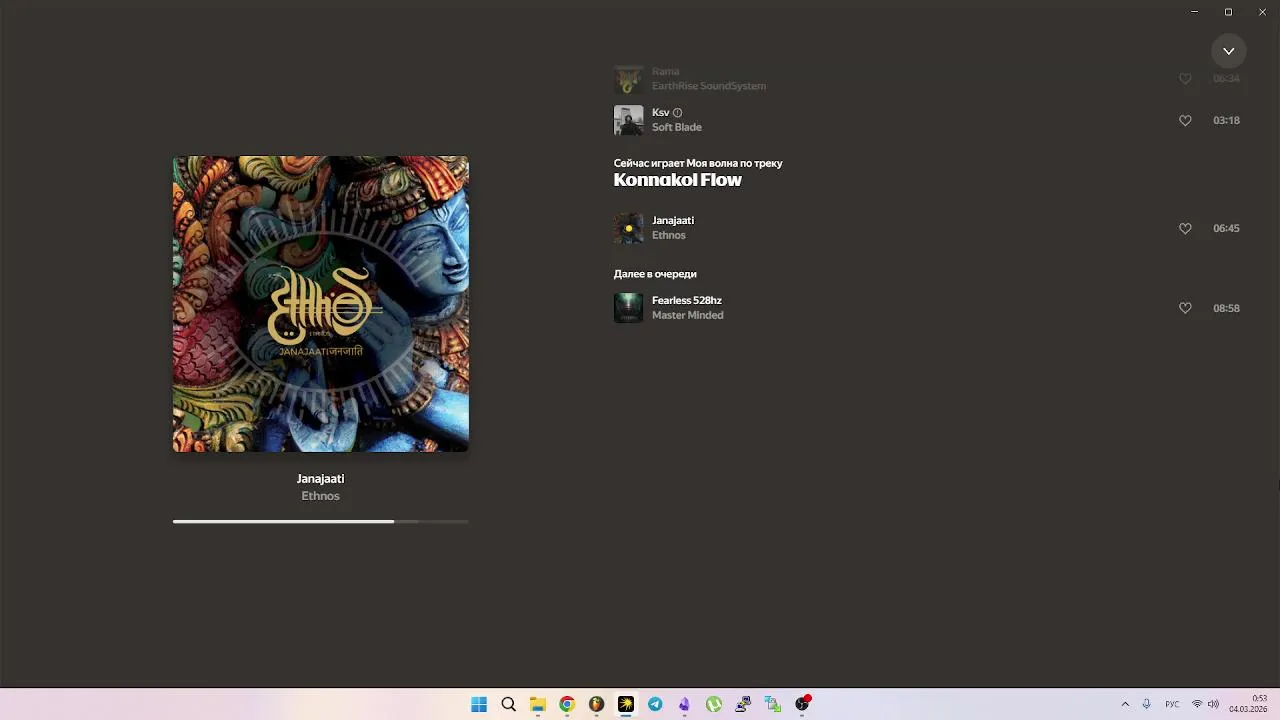Open artist EarthRise SoundSystem in the queue

[709, 86]
